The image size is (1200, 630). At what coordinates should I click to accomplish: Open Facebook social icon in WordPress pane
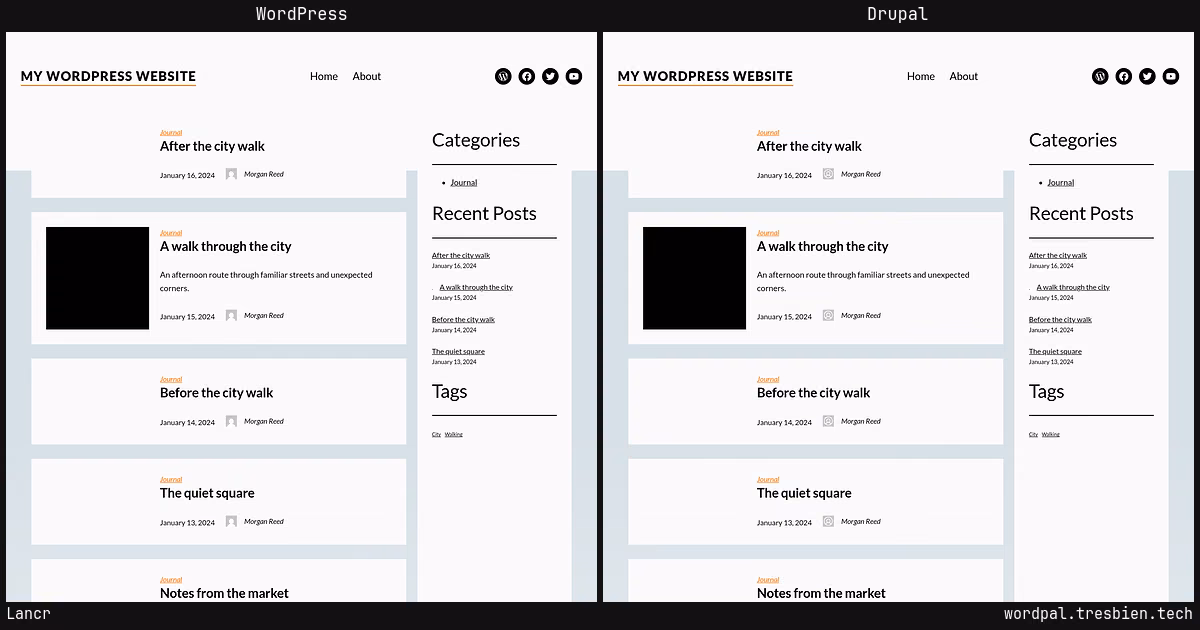pos(527,76)
